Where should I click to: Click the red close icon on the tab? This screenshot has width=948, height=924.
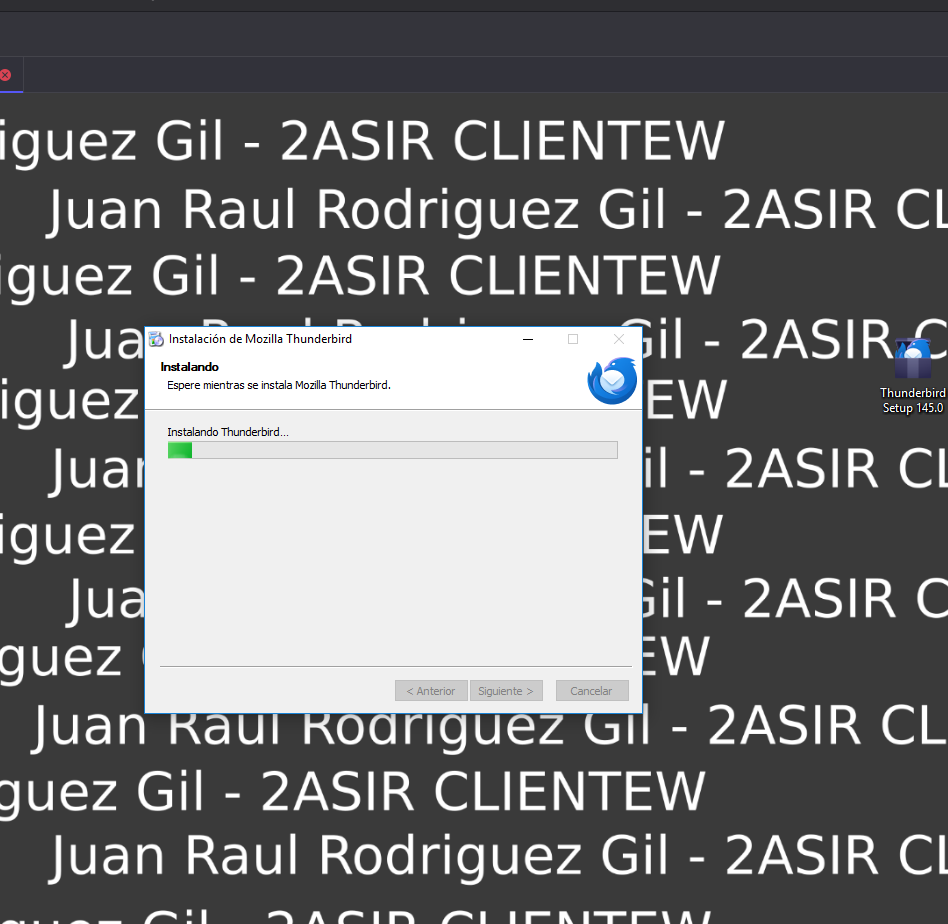click(5, 75)
